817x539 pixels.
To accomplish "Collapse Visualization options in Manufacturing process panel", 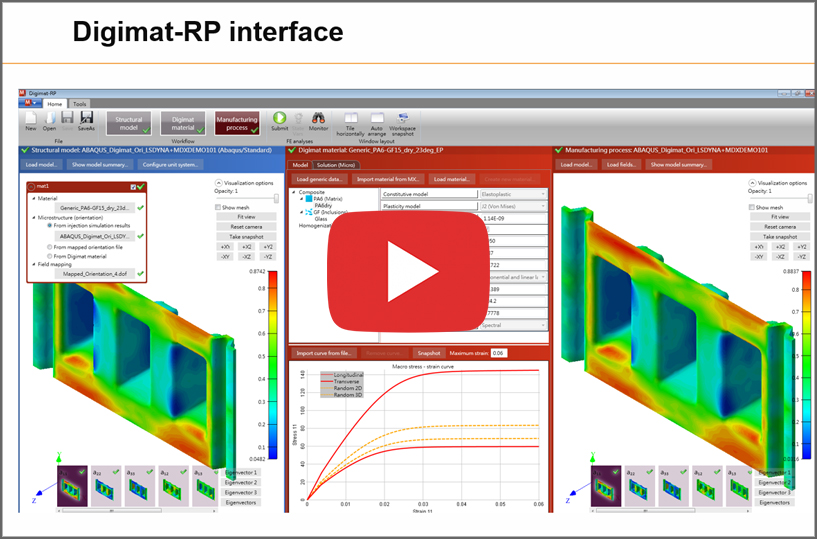I will (x=752, y=183).
